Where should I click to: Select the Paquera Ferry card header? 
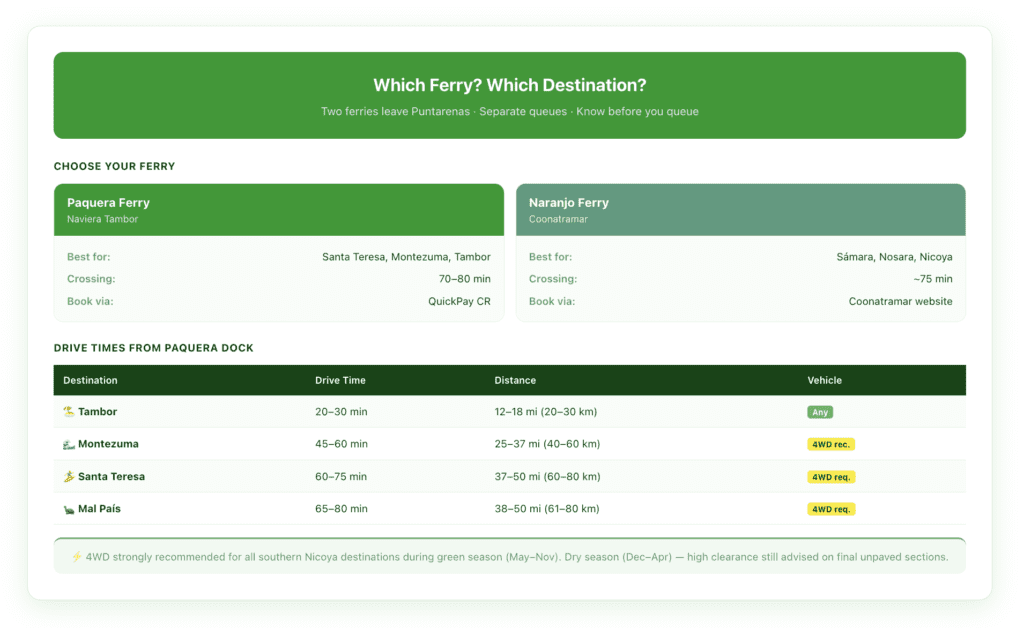click(279, 210)
